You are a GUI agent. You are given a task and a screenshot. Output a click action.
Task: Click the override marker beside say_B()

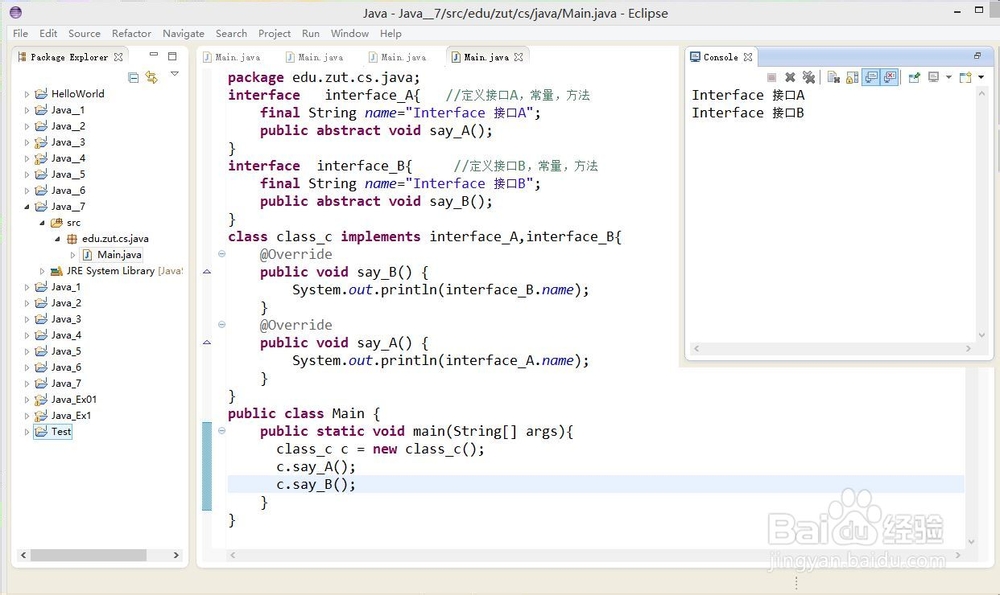(207, 272)
